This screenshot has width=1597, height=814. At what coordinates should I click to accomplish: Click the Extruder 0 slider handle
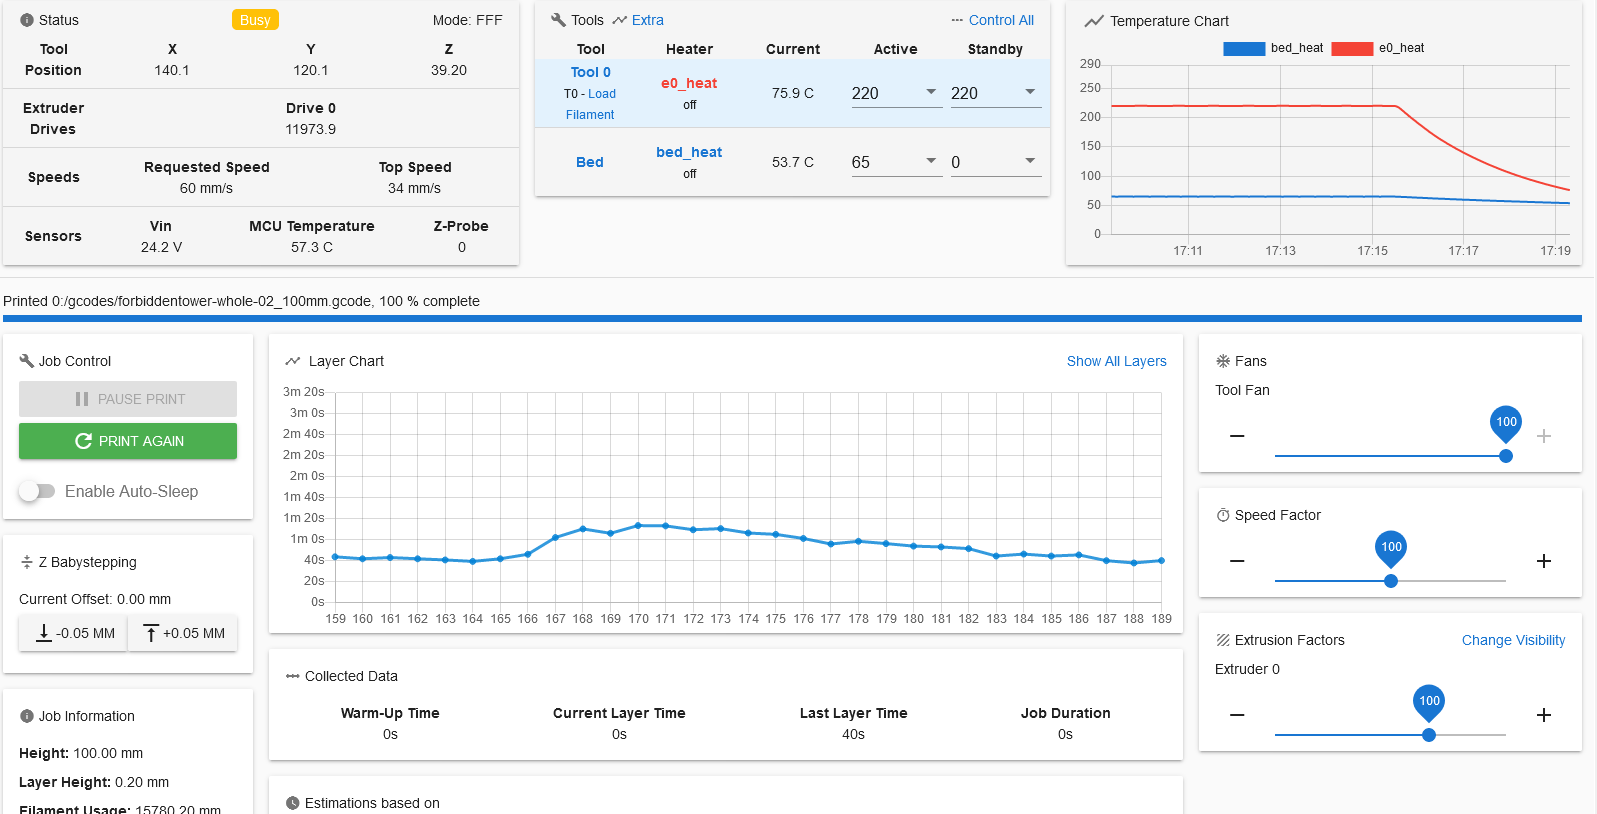tap(1429, 735)
